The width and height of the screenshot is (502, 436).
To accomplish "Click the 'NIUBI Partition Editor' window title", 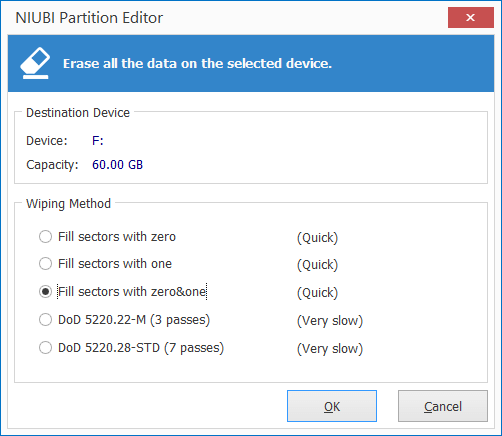I will click(x=89, y=18).
